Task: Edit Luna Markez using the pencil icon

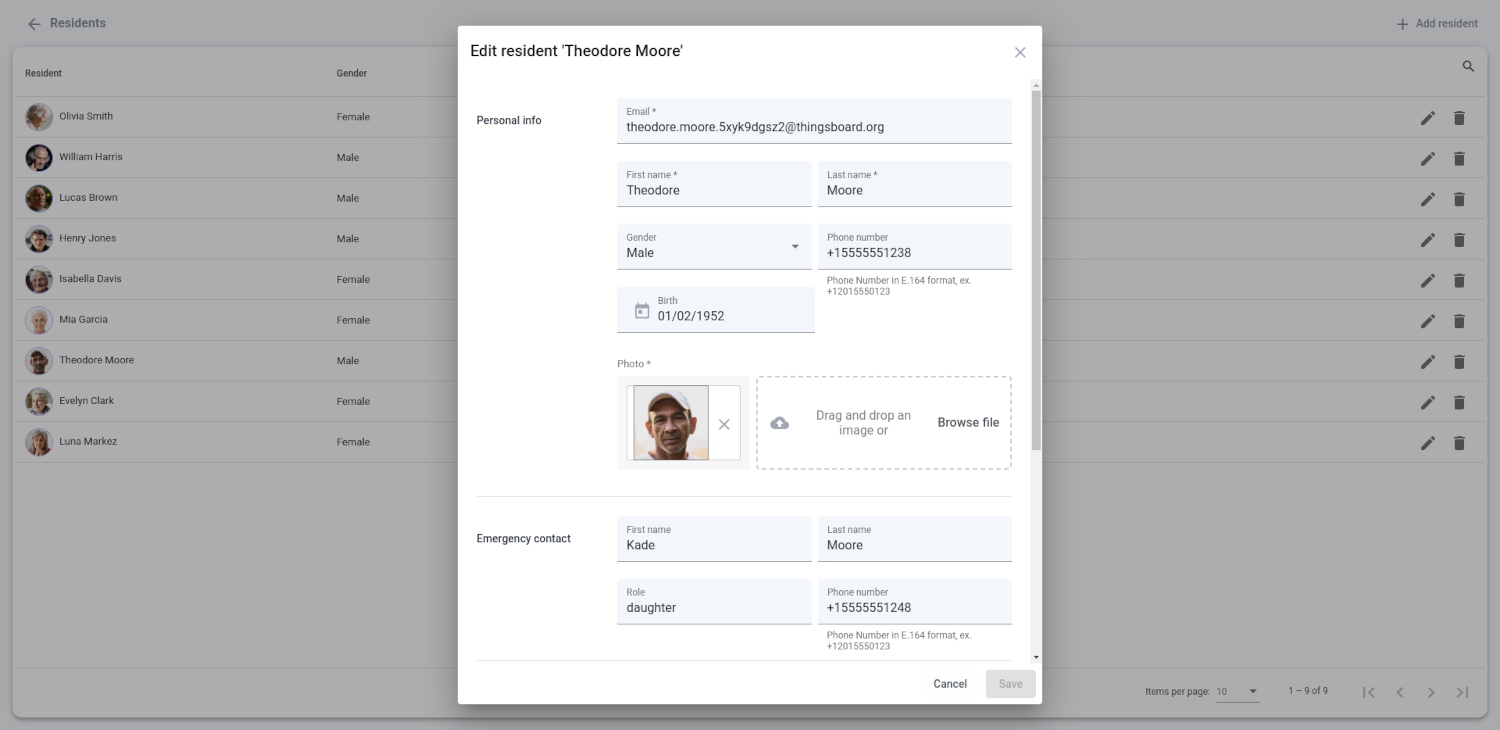Action: (1428, 443)
